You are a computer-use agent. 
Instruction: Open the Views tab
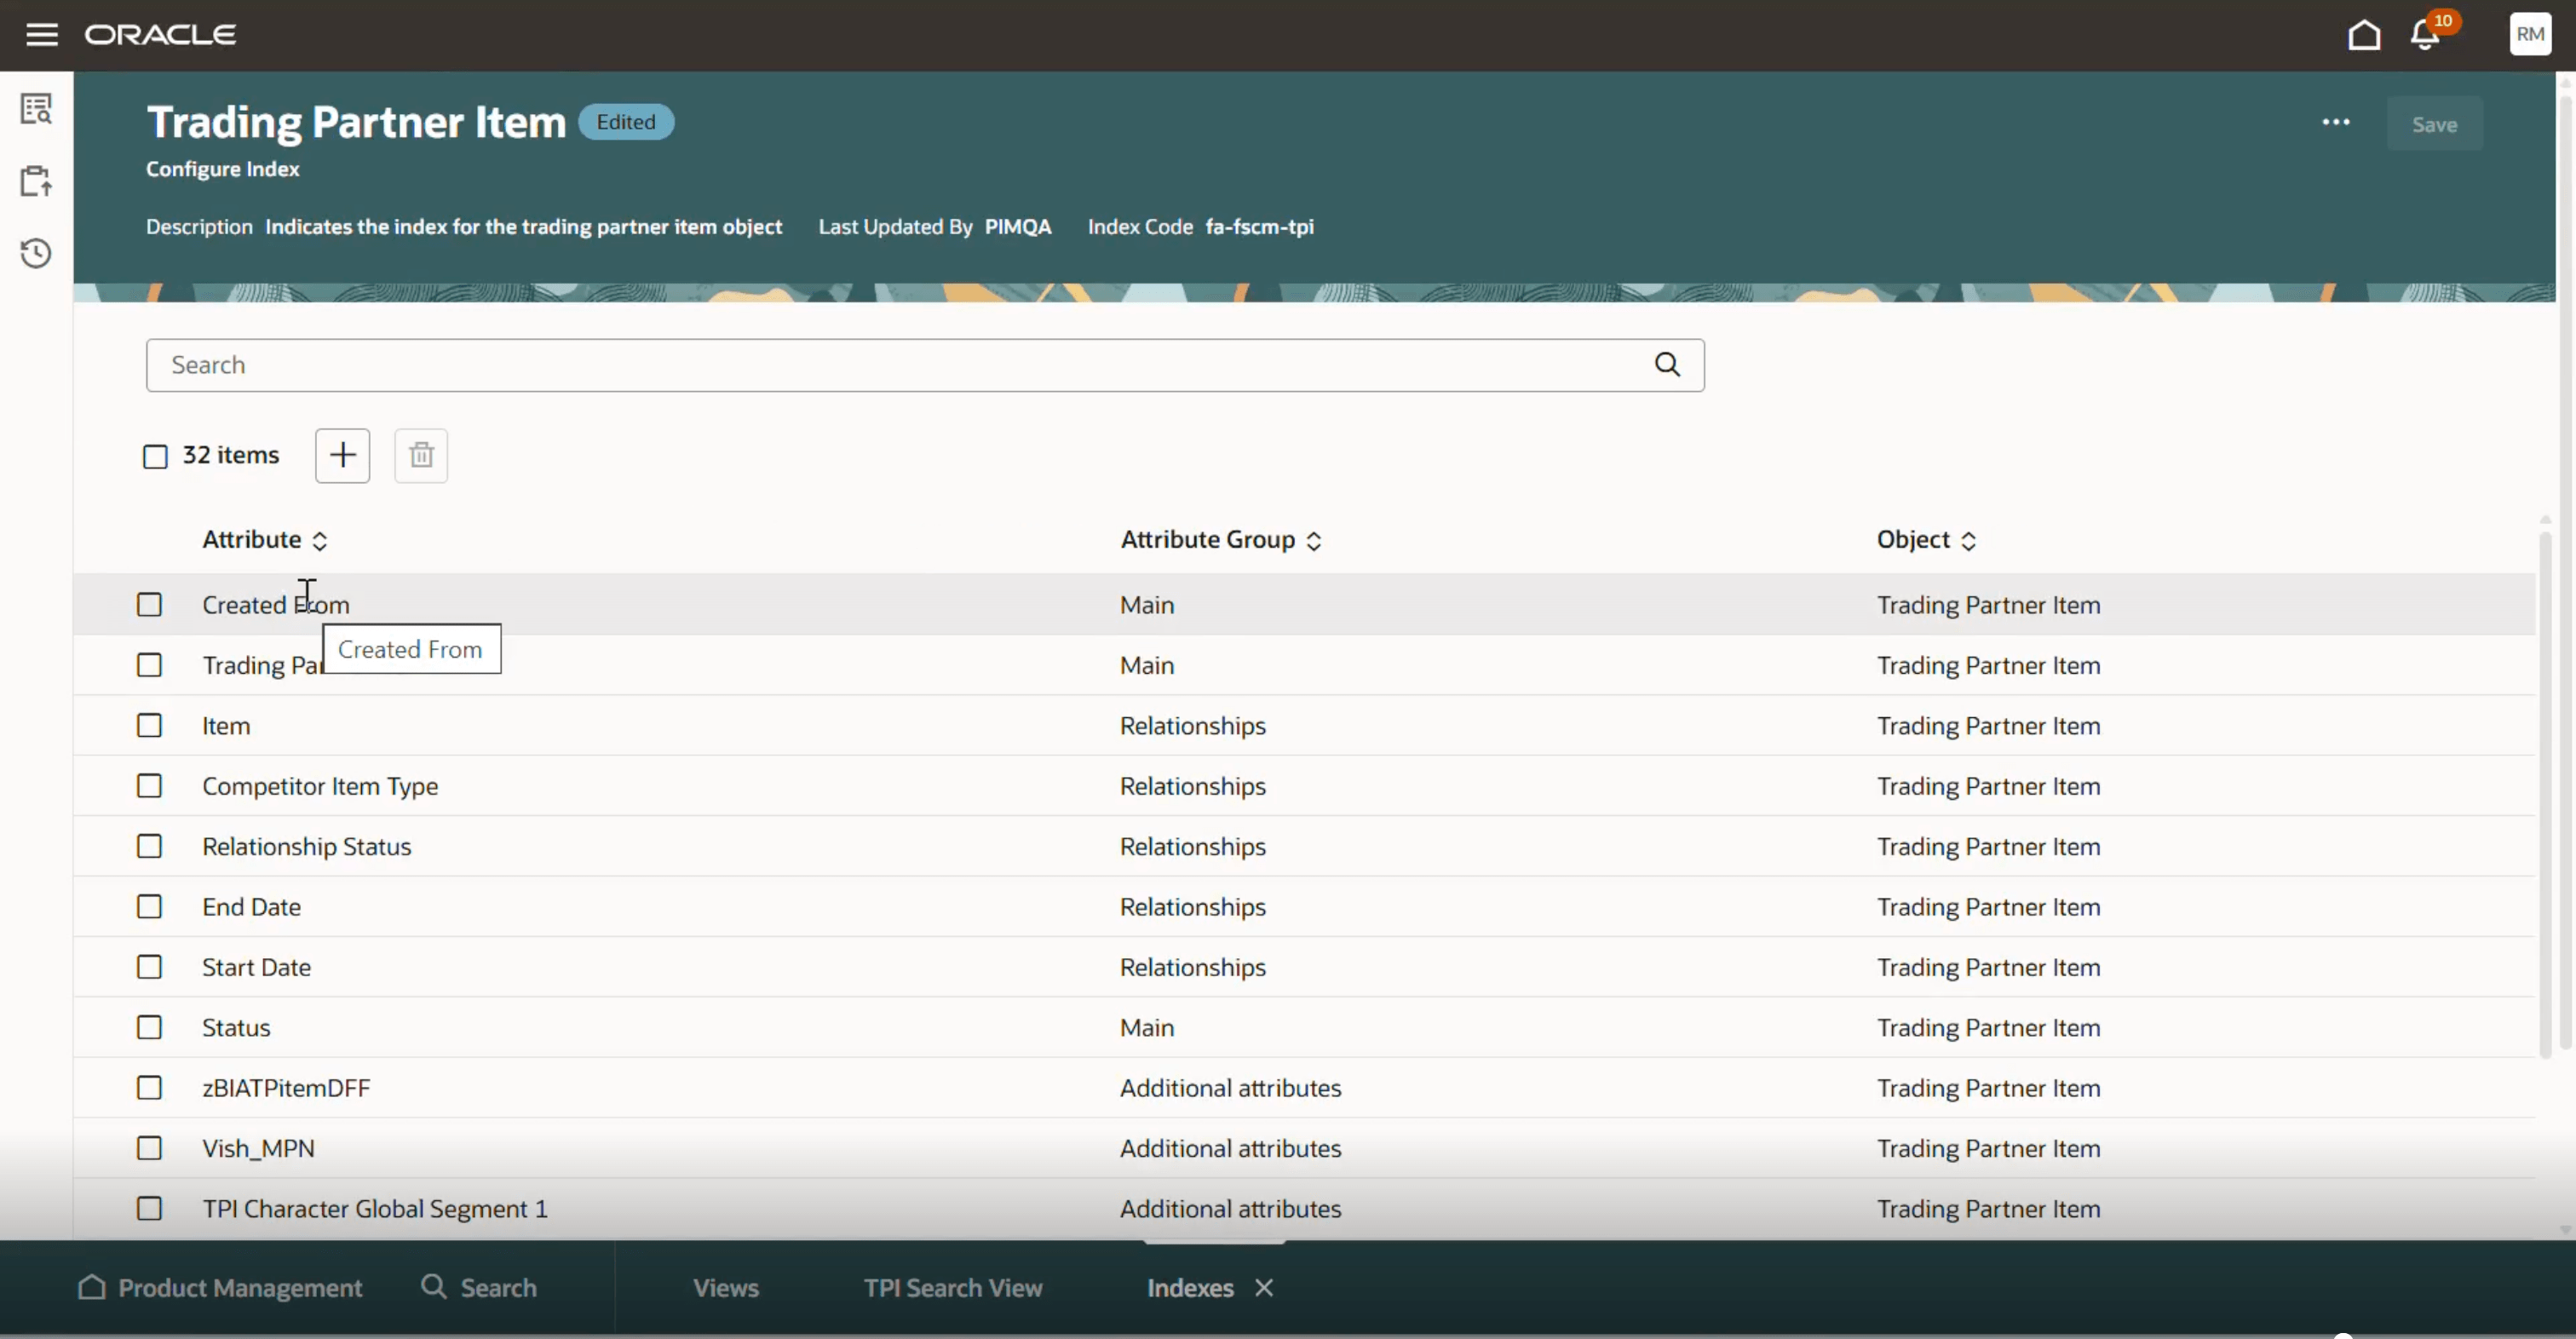[726, 1288]
